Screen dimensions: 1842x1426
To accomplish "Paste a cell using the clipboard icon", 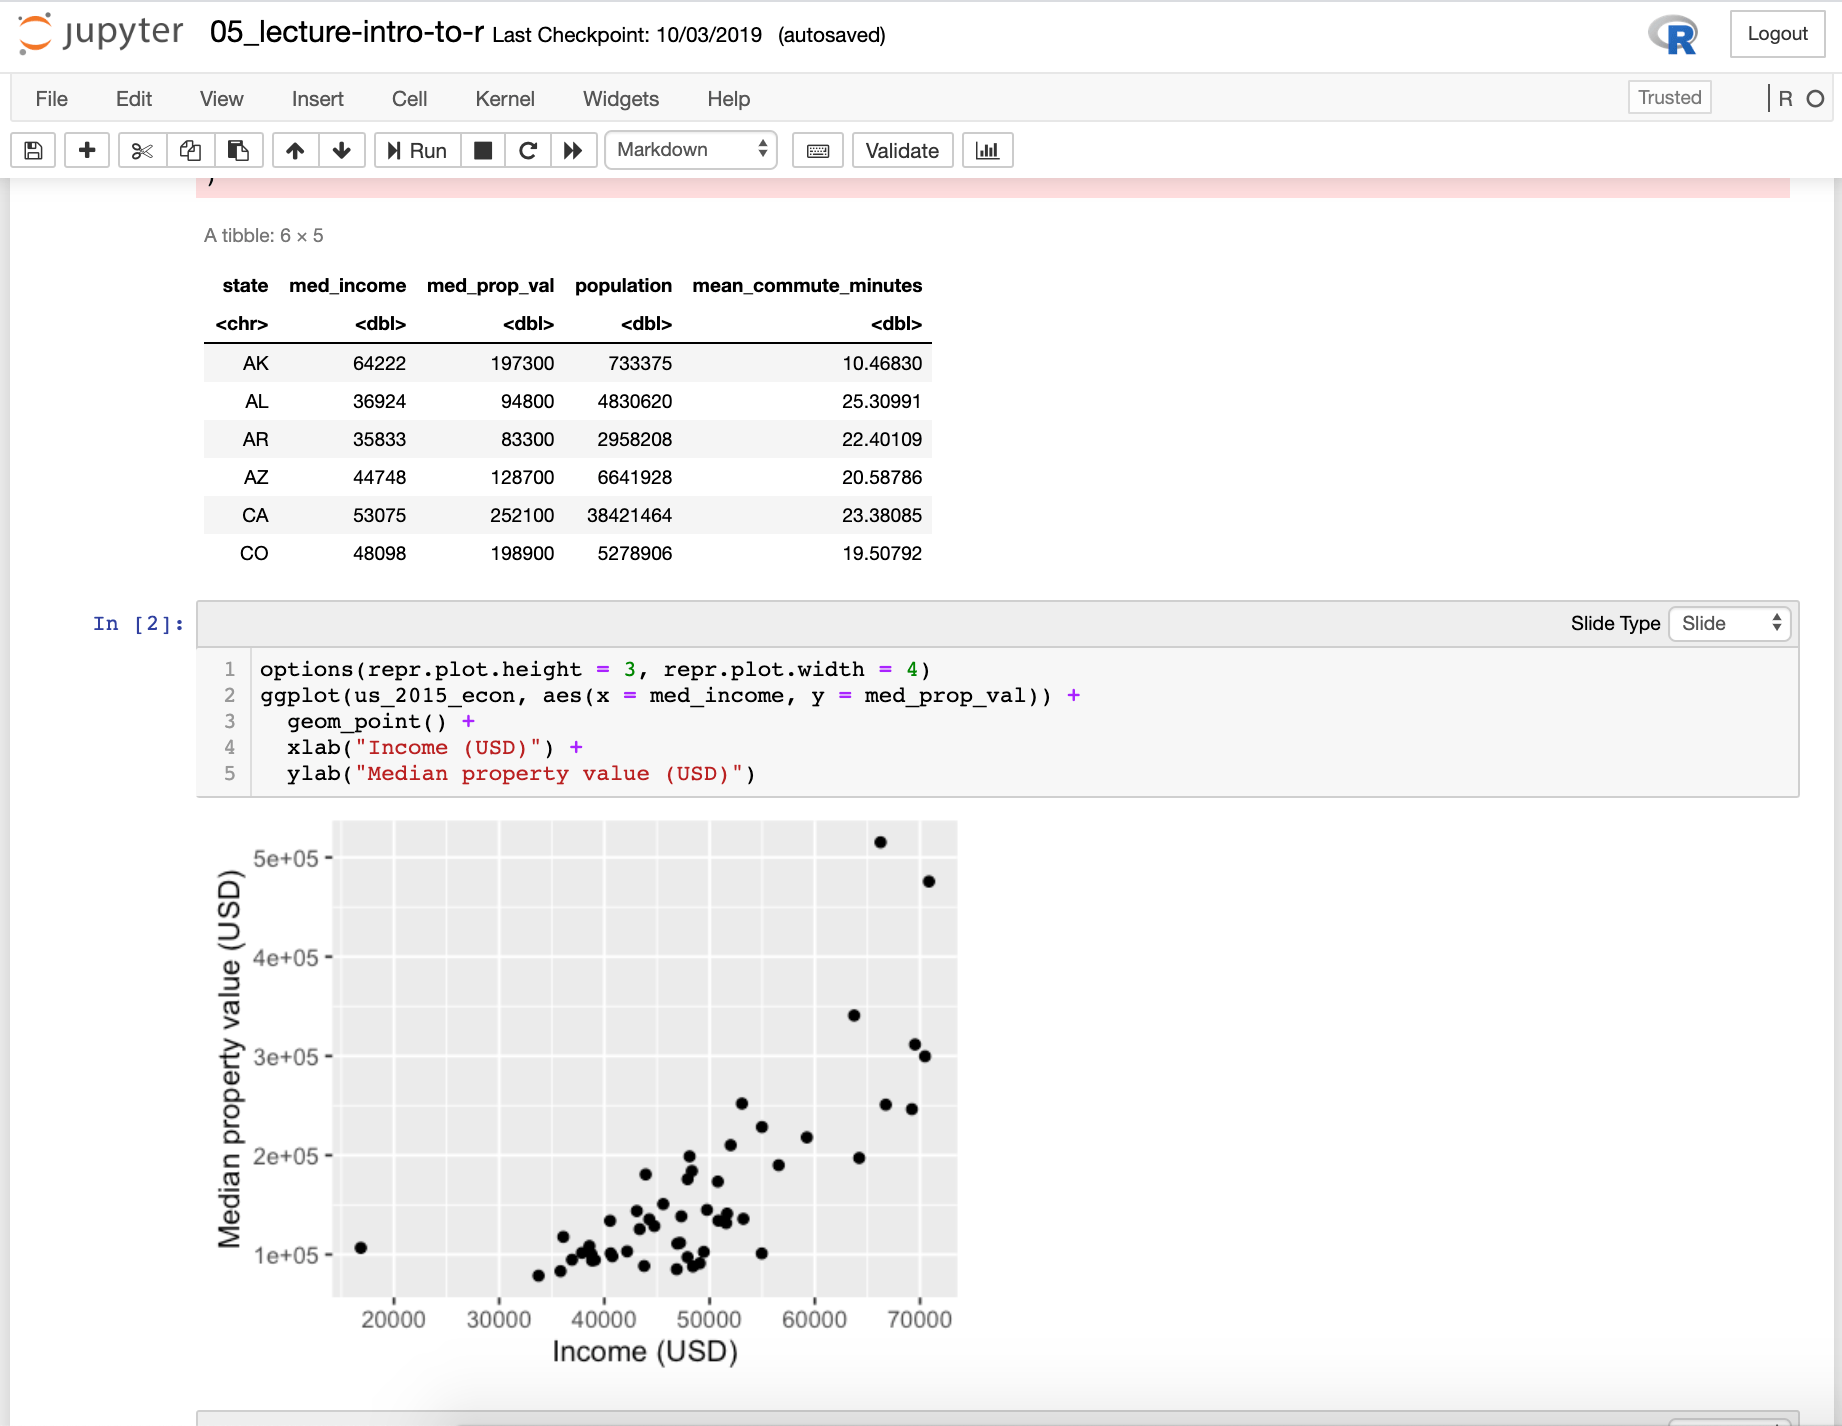I will click(238, 150).
